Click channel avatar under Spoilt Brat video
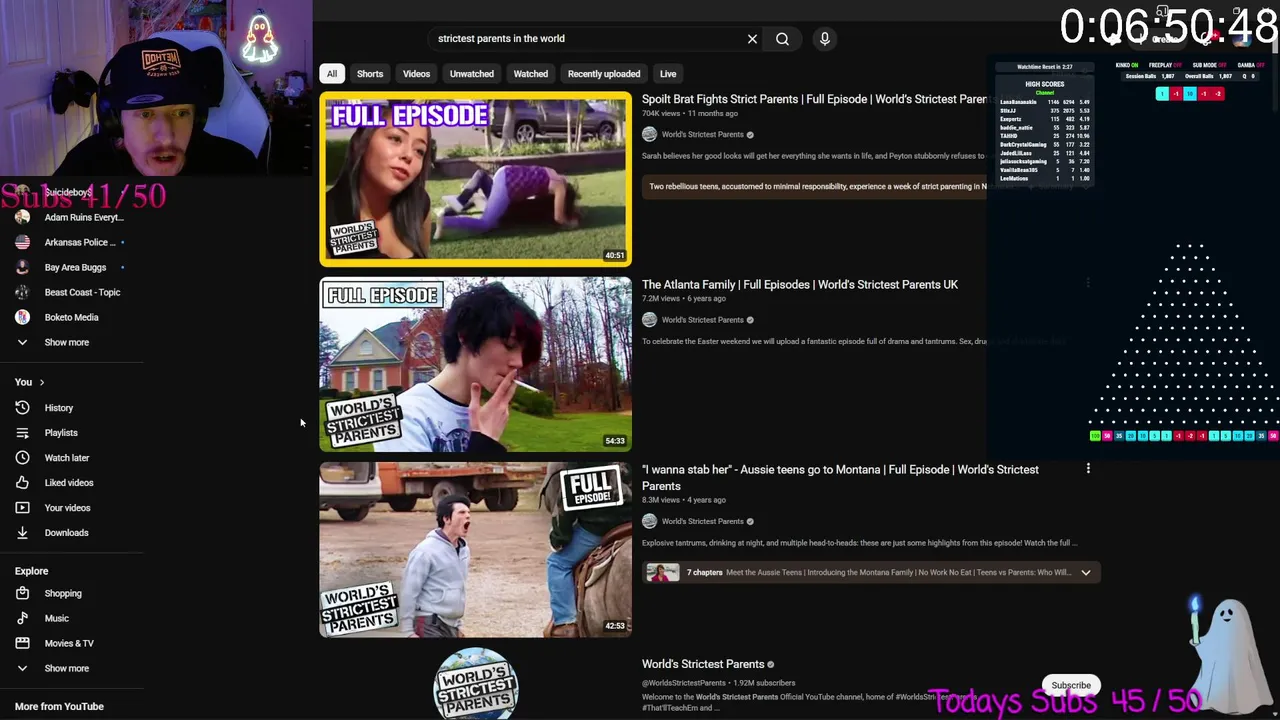The image size is (1280, 720). point(649,135)
